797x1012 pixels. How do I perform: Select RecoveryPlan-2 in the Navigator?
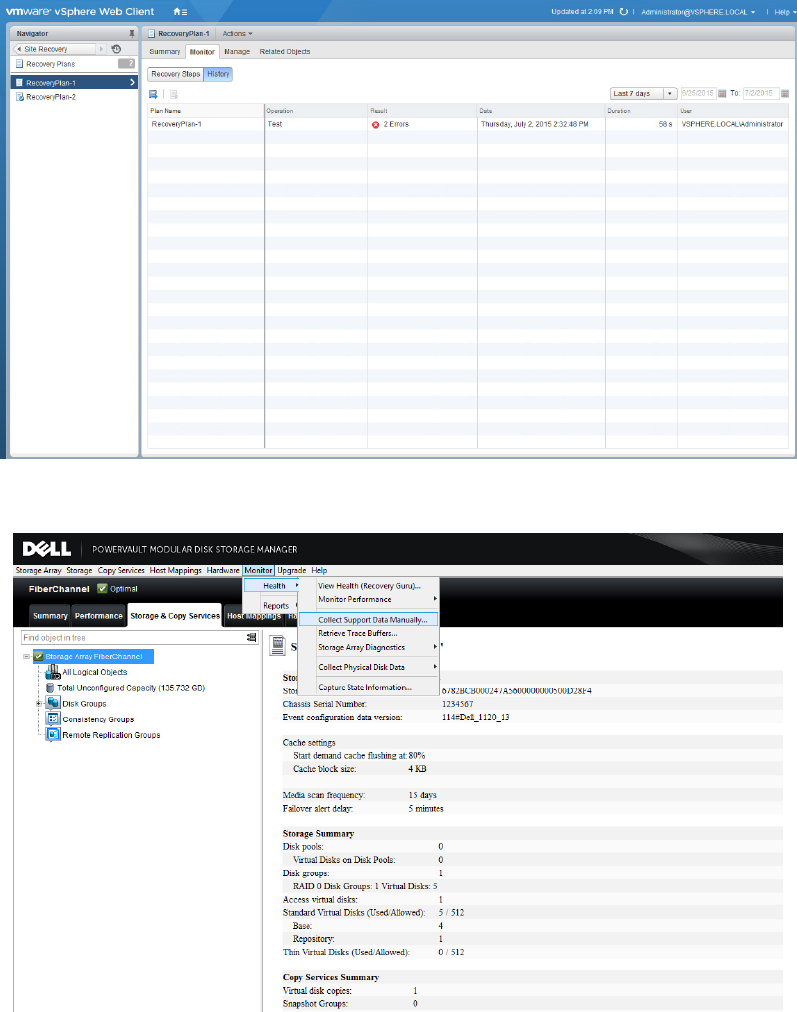point(50,97)
